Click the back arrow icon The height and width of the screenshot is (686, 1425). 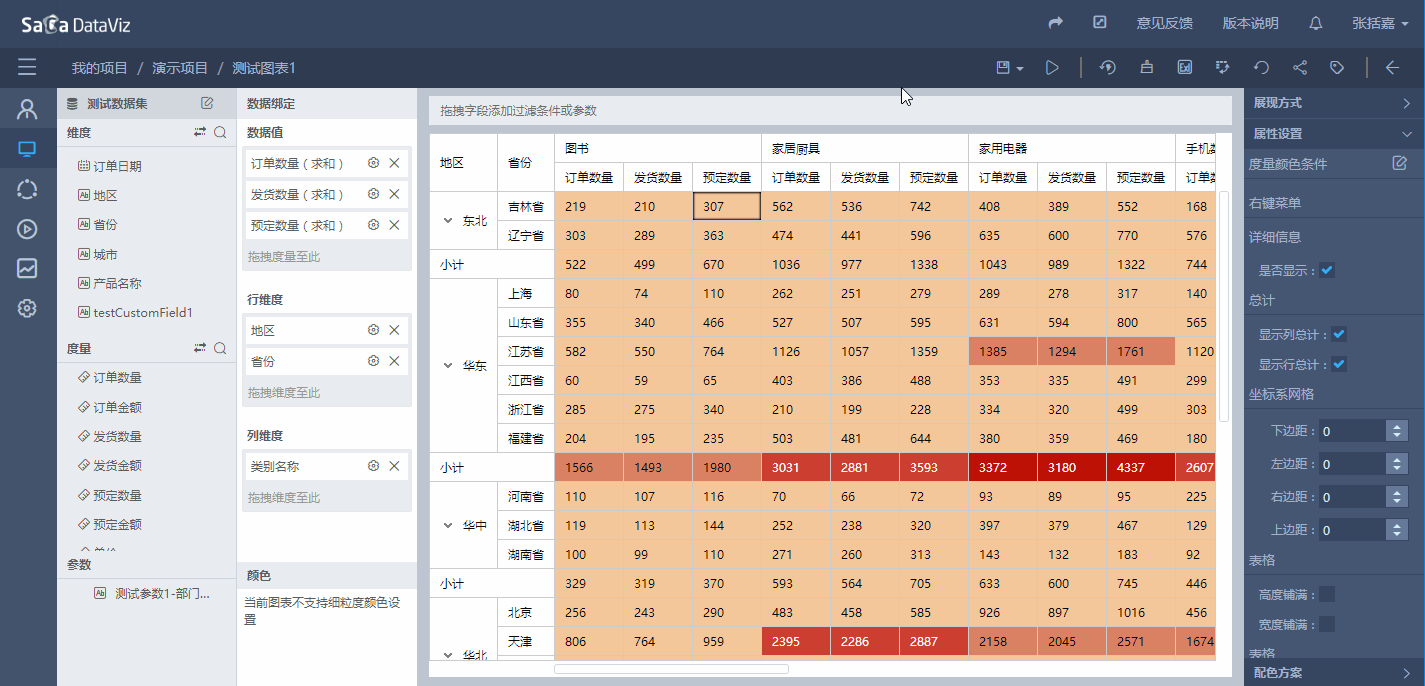tap(1392, 67)
